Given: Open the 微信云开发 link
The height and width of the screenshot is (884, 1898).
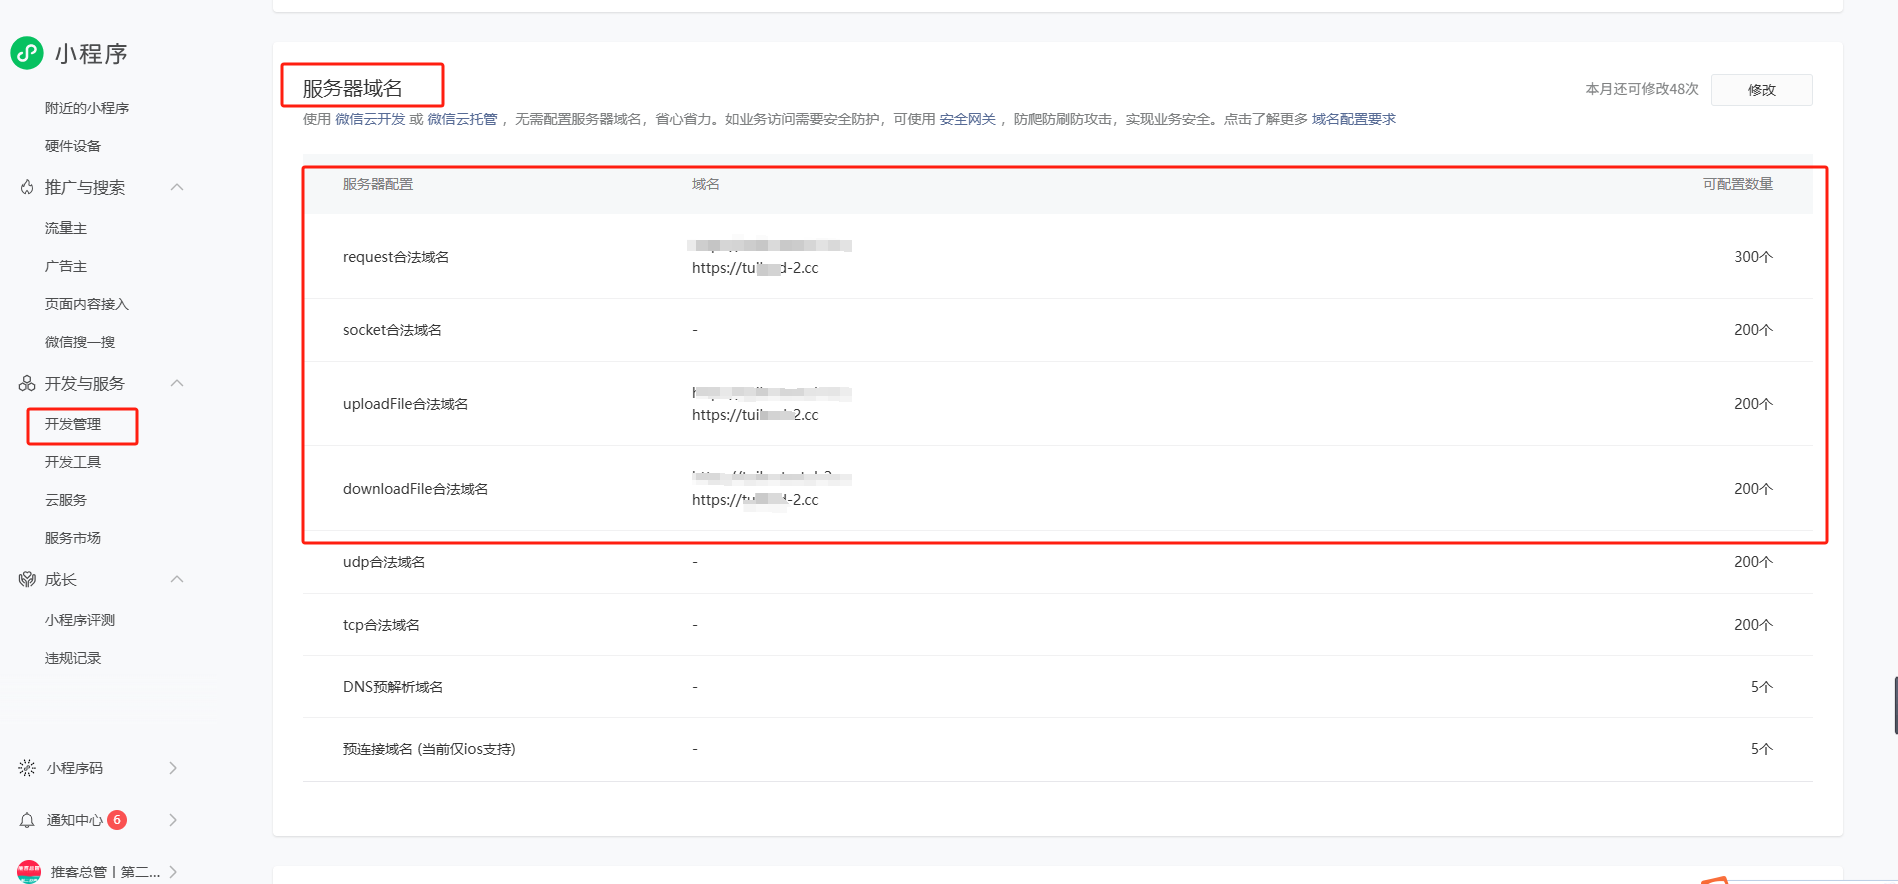Looking at the screenshot, I should pyautogui.click(x=370, y=119).
